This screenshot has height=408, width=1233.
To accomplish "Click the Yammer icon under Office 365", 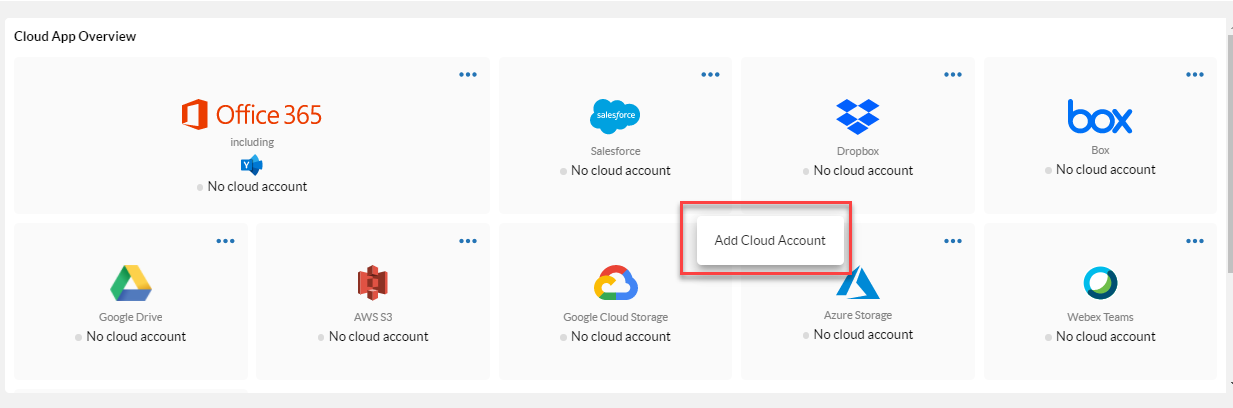I will 251,165.
